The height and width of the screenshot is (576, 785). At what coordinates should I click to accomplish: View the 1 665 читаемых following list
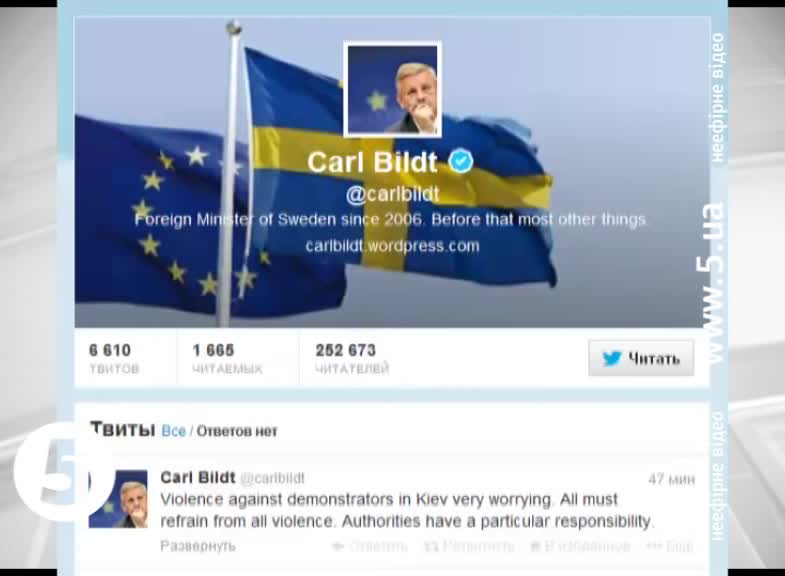point(227,358)
